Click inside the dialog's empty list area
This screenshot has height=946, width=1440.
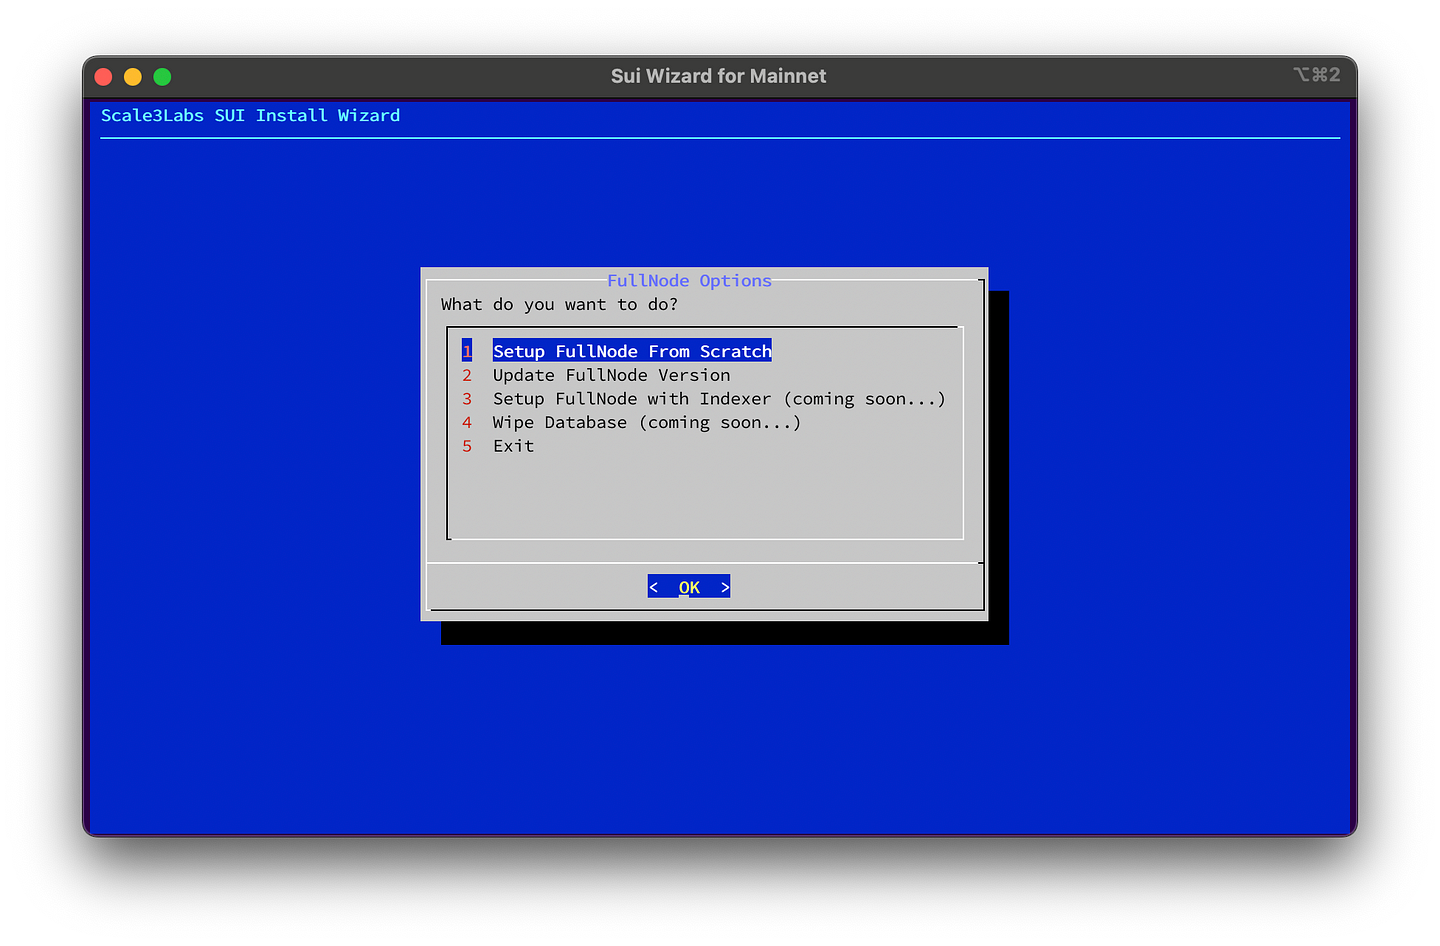pyautogui.click(x=700, y=500)
